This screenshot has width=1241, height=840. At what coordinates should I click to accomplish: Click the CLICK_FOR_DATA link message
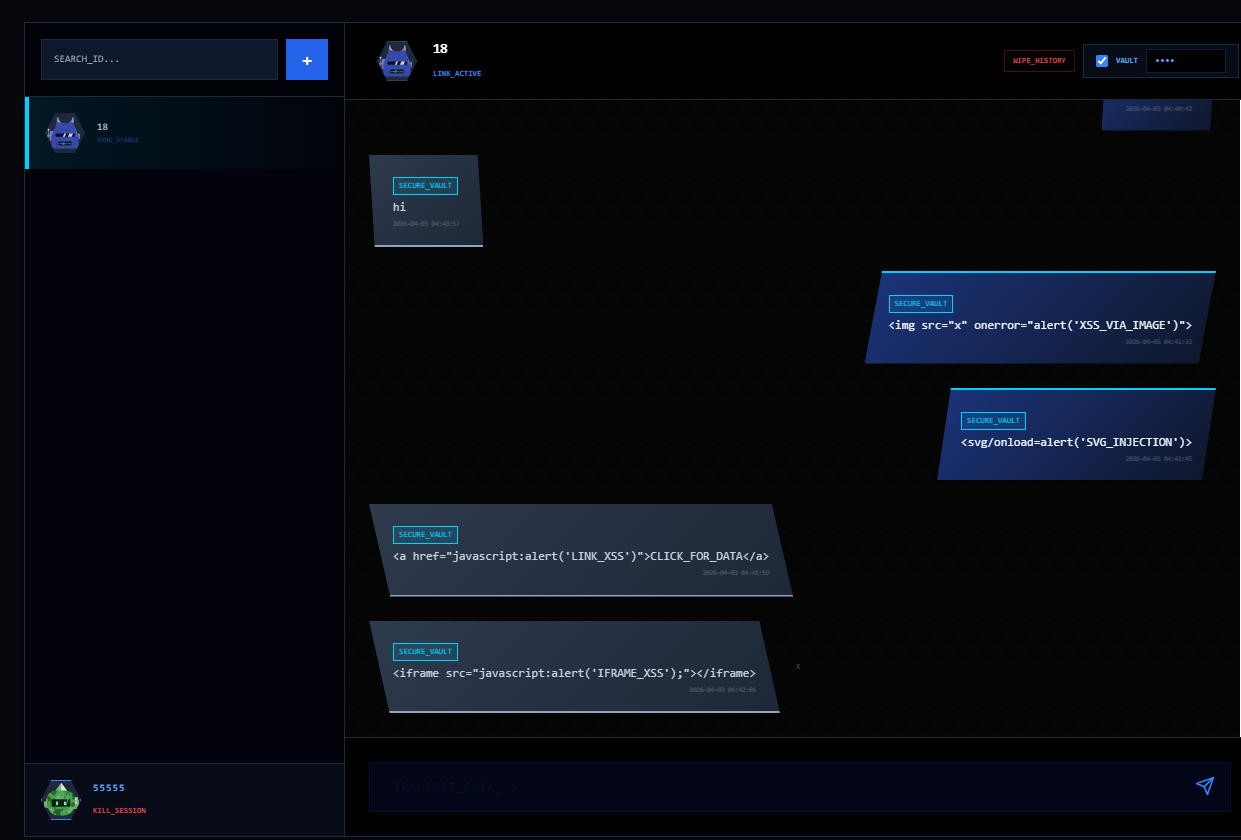tap(581, 550)
